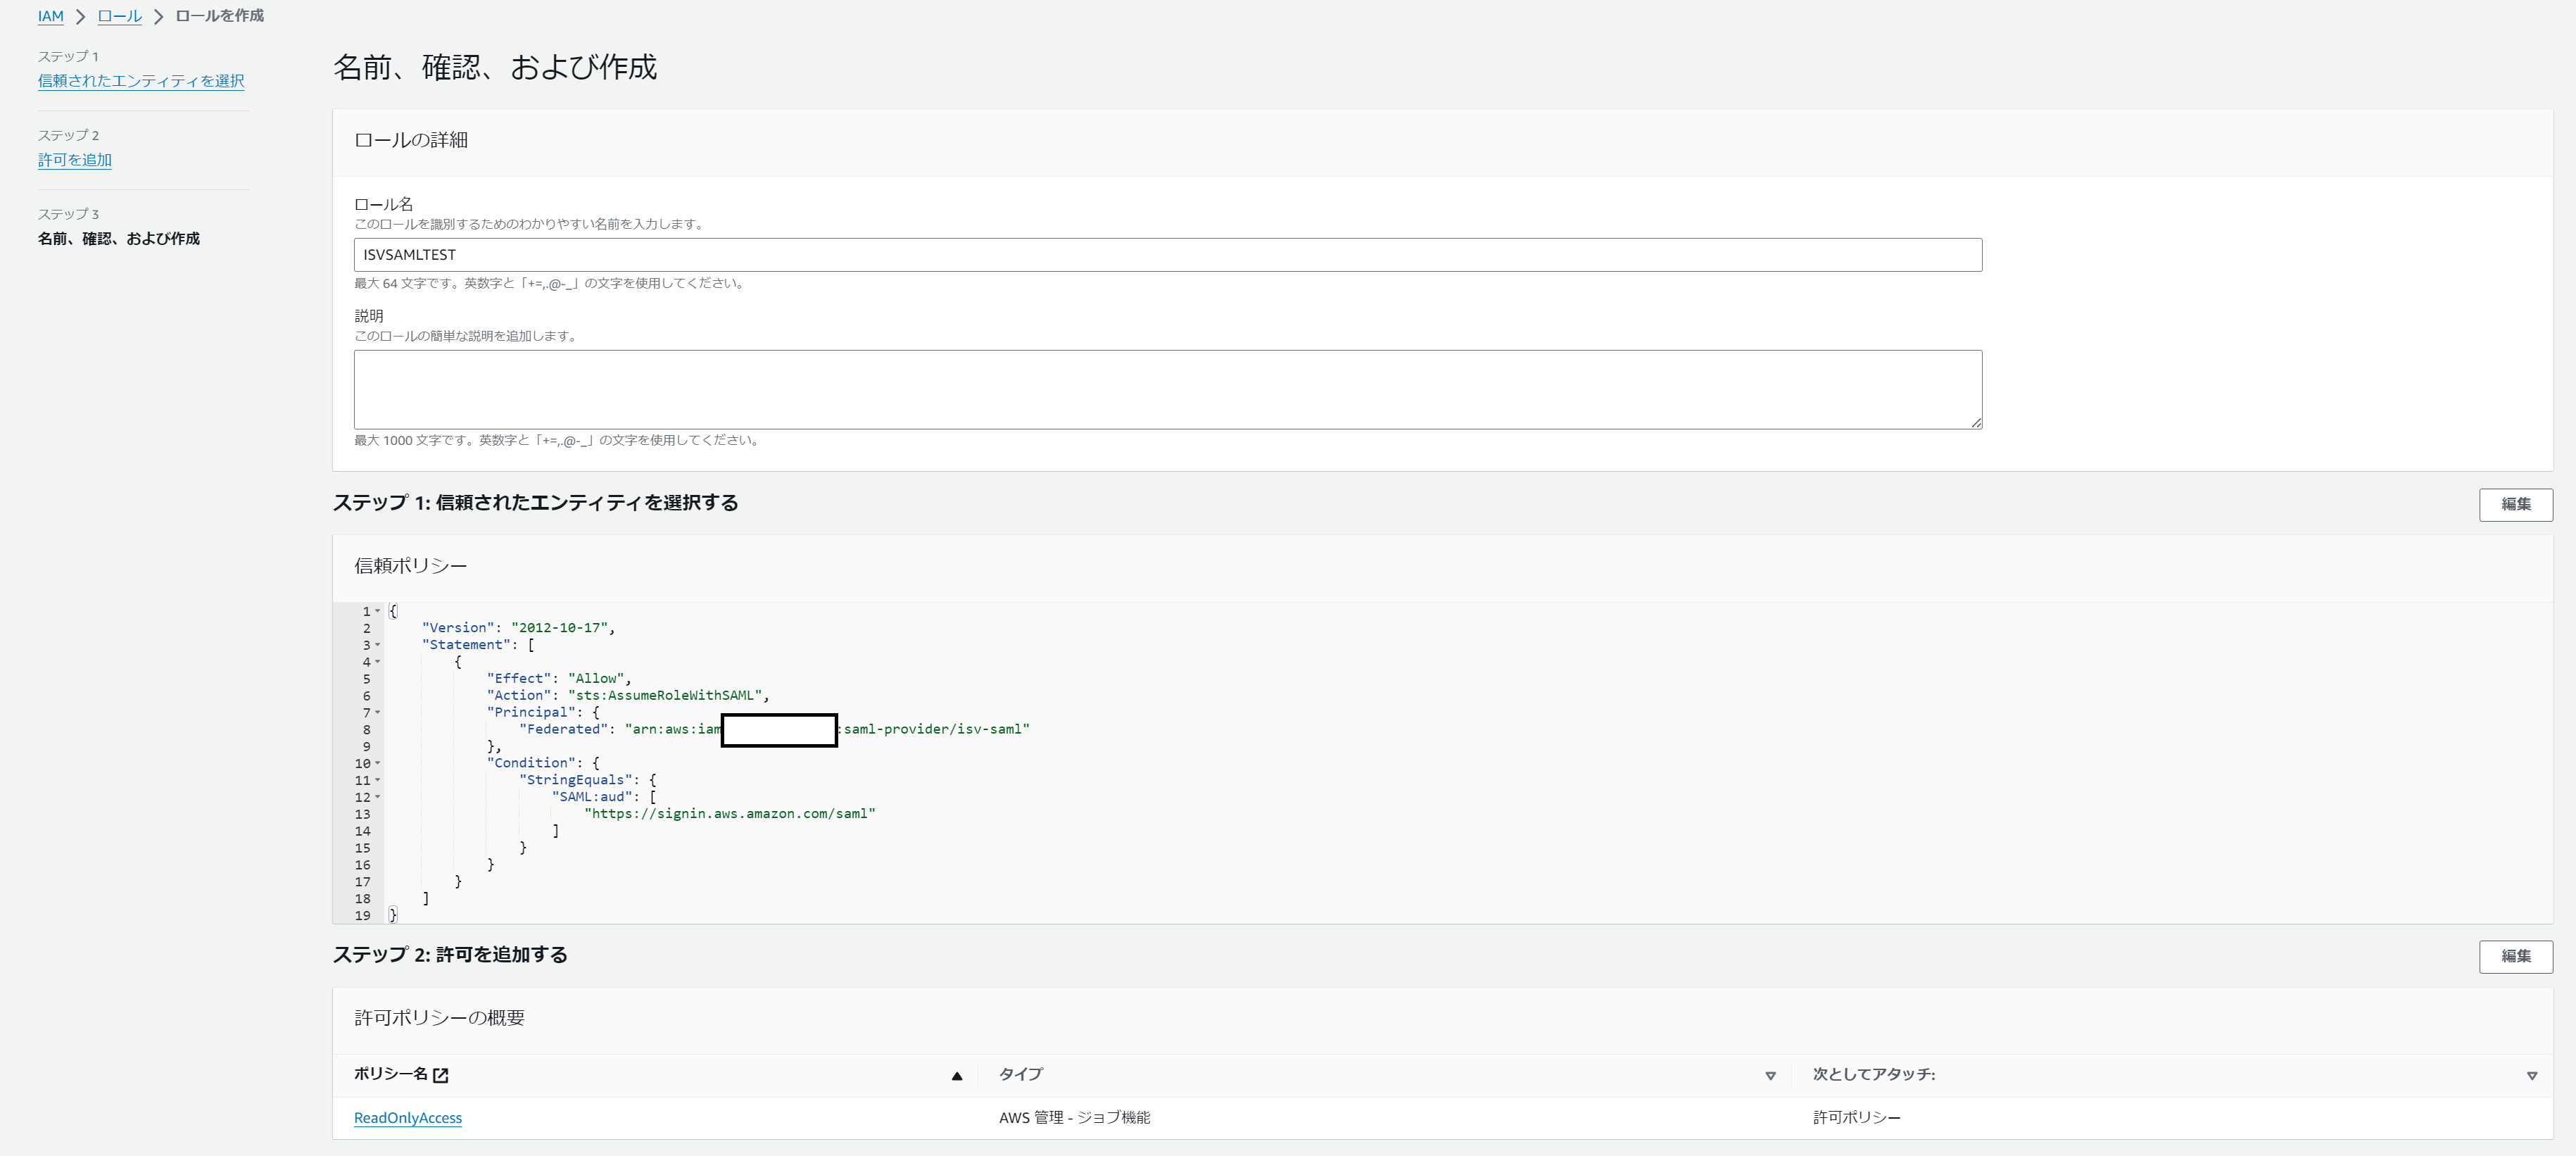Go to step 2 許可を追加
The height and width of the screenshot is (1156, 2576).
point(74,160)
